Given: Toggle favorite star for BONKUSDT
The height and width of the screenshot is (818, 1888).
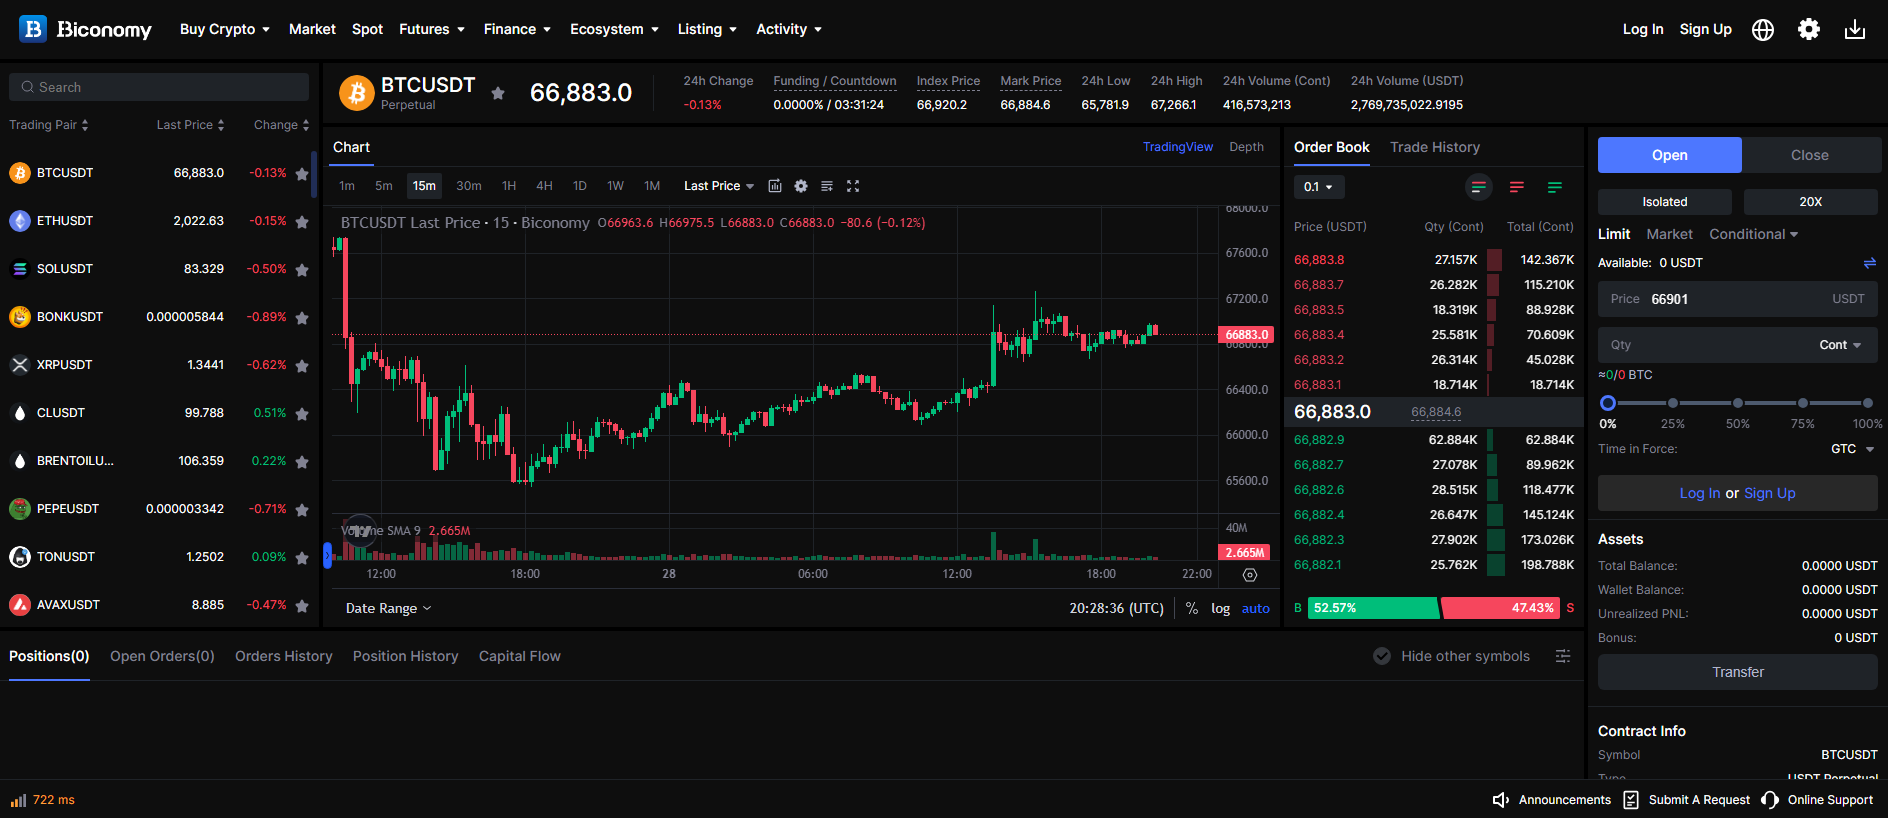Looking at the screenshot, I should [x=302, y=317].
